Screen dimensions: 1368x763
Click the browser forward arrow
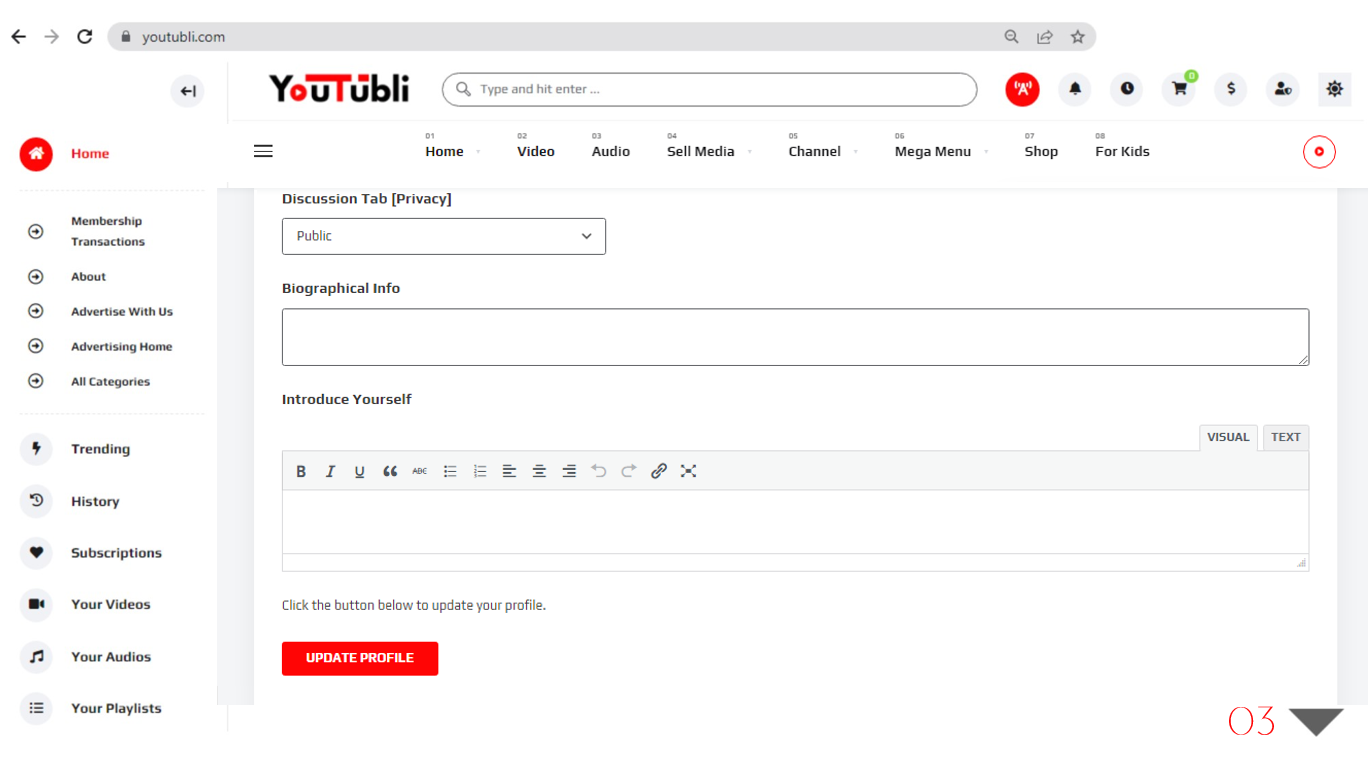(51, 37)
